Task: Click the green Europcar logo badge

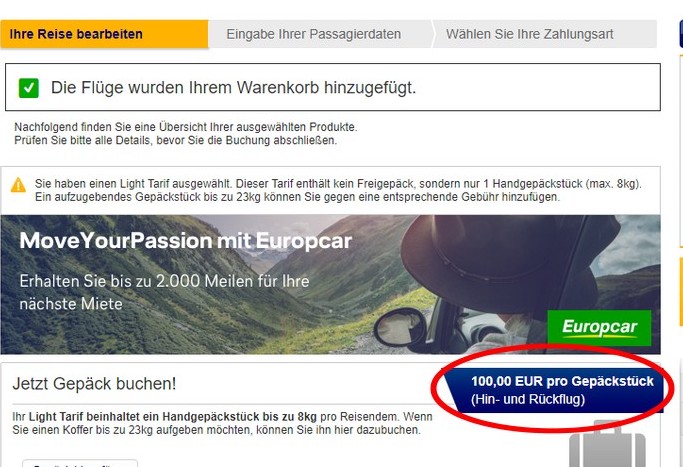Action: (x=599, y=327)
